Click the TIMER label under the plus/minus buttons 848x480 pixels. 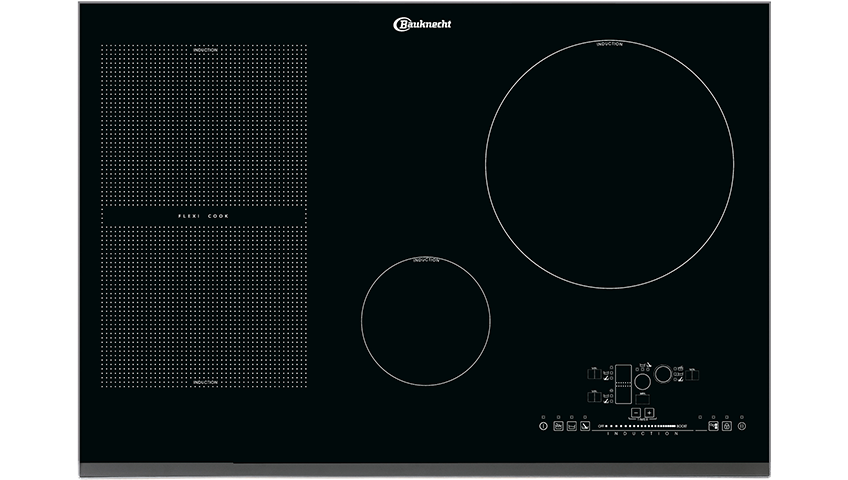pos(642,419)
